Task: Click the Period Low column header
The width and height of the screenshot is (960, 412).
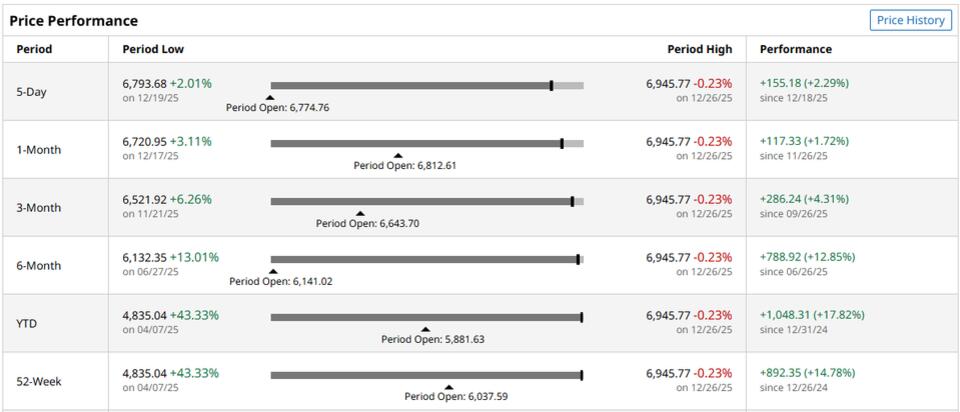Action: [x=153, y=49]
